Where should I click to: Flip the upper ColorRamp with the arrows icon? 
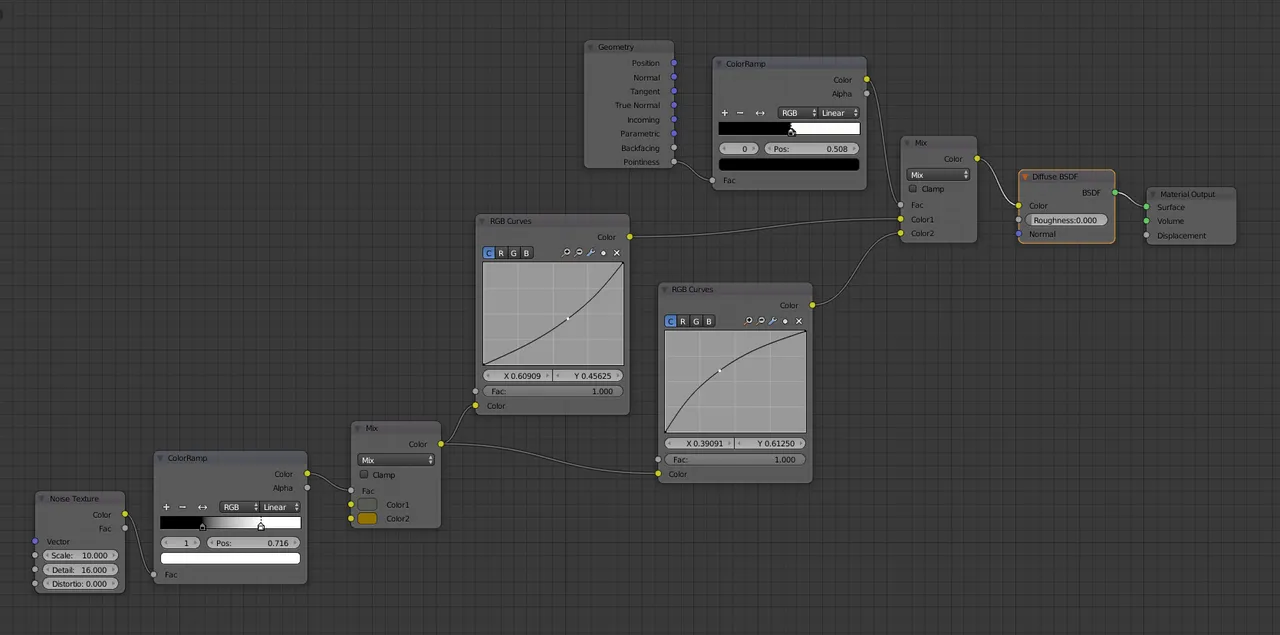pos(760,113)
